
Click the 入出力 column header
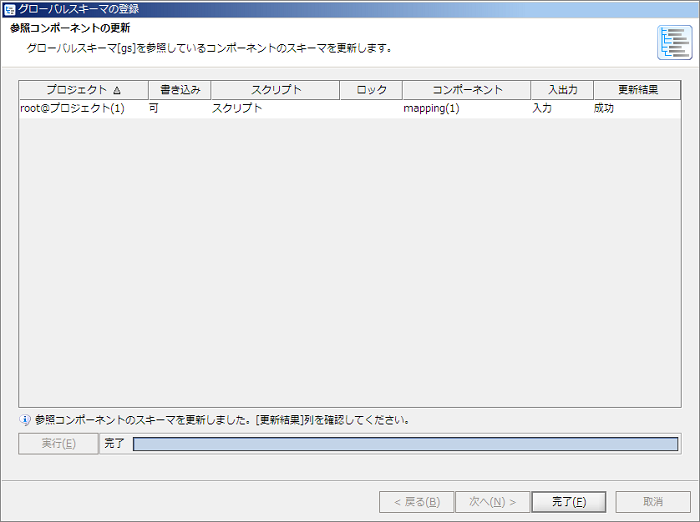pos(562,90)
